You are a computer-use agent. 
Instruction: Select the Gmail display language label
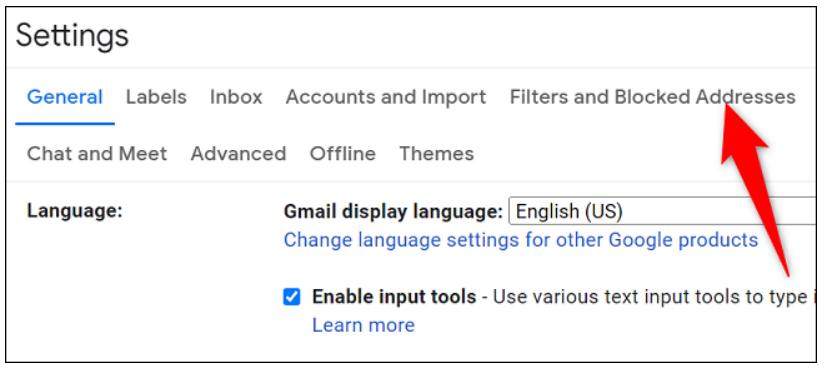[394, 211]
